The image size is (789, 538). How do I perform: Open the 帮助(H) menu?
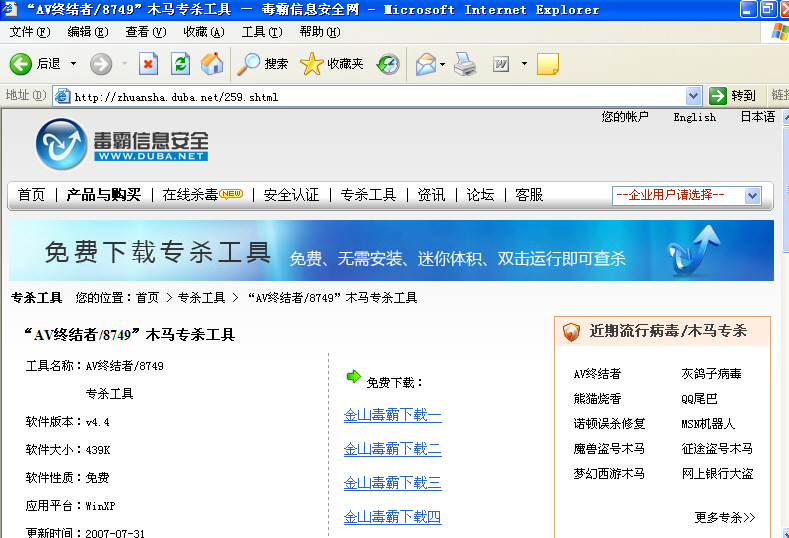pyautogui.click(x=320, y=32)
